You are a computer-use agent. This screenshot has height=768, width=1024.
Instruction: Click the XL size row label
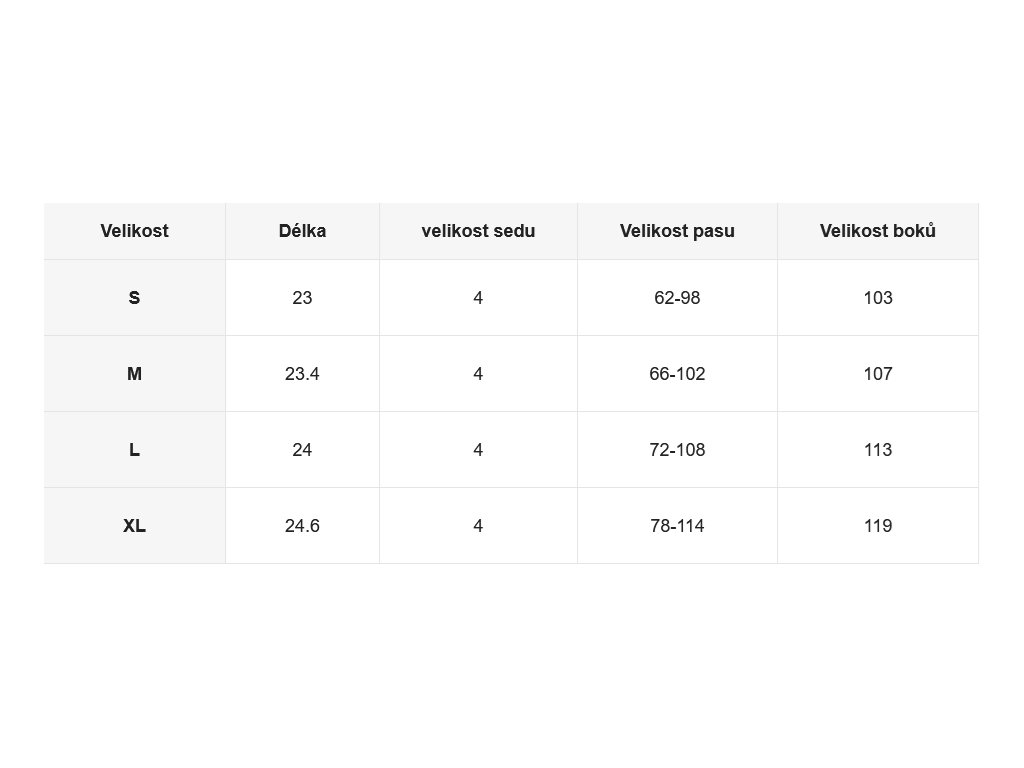135,526
